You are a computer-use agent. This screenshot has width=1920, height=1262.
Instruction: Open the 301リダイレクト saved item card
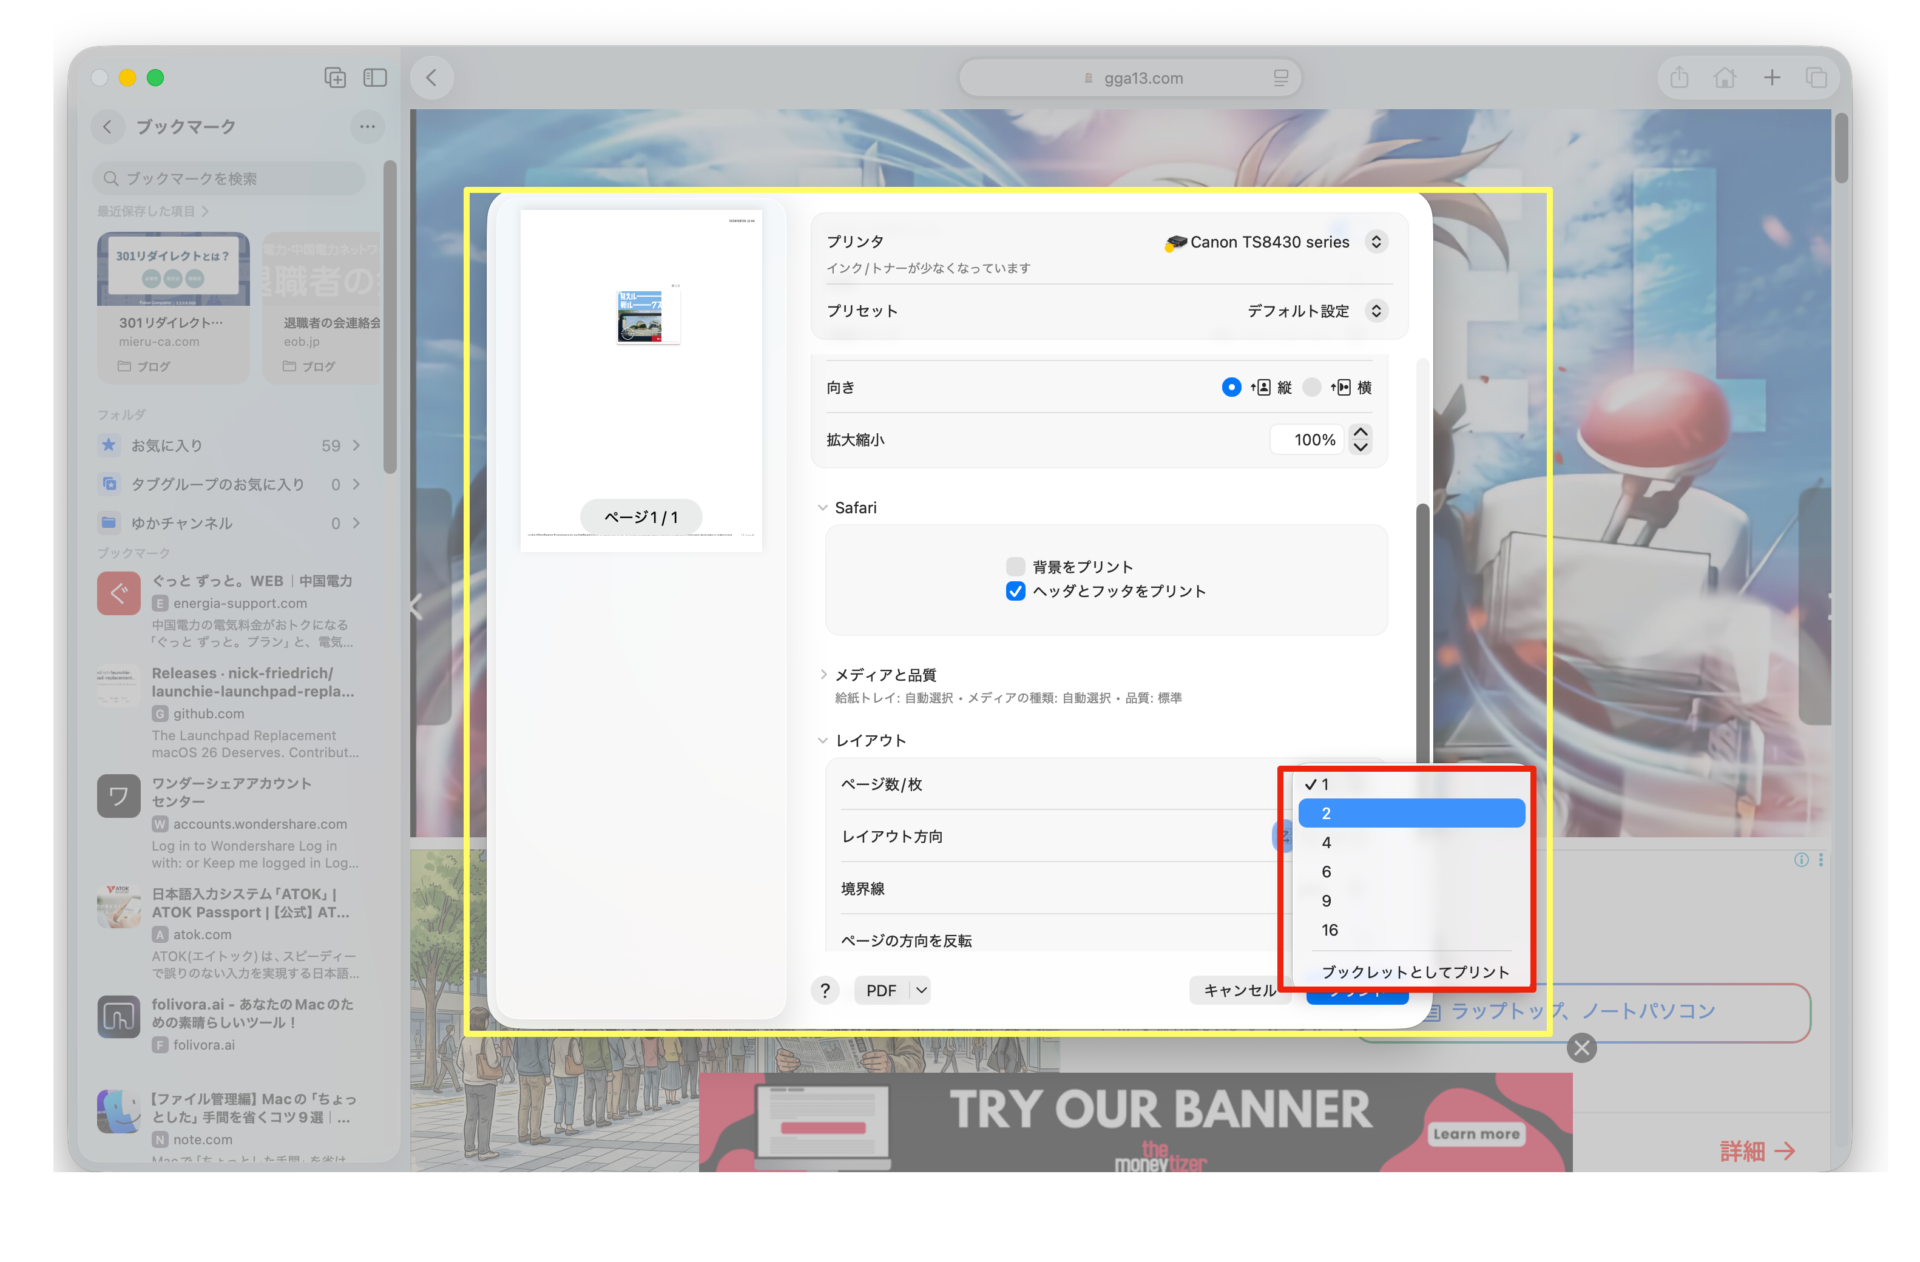click(173, 307)
